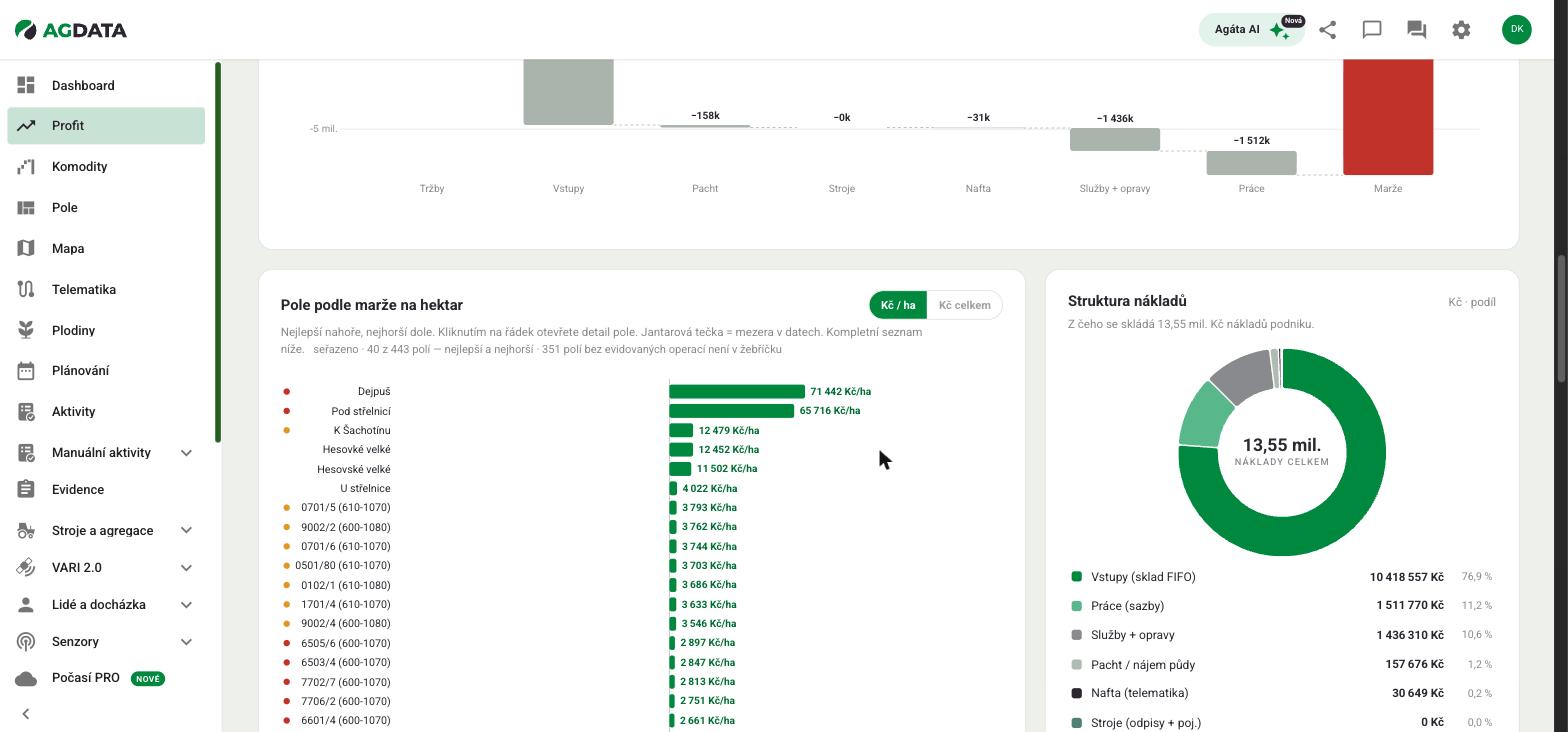Click the page vertical scrollbar thumb

click(x=1561, y=318)
